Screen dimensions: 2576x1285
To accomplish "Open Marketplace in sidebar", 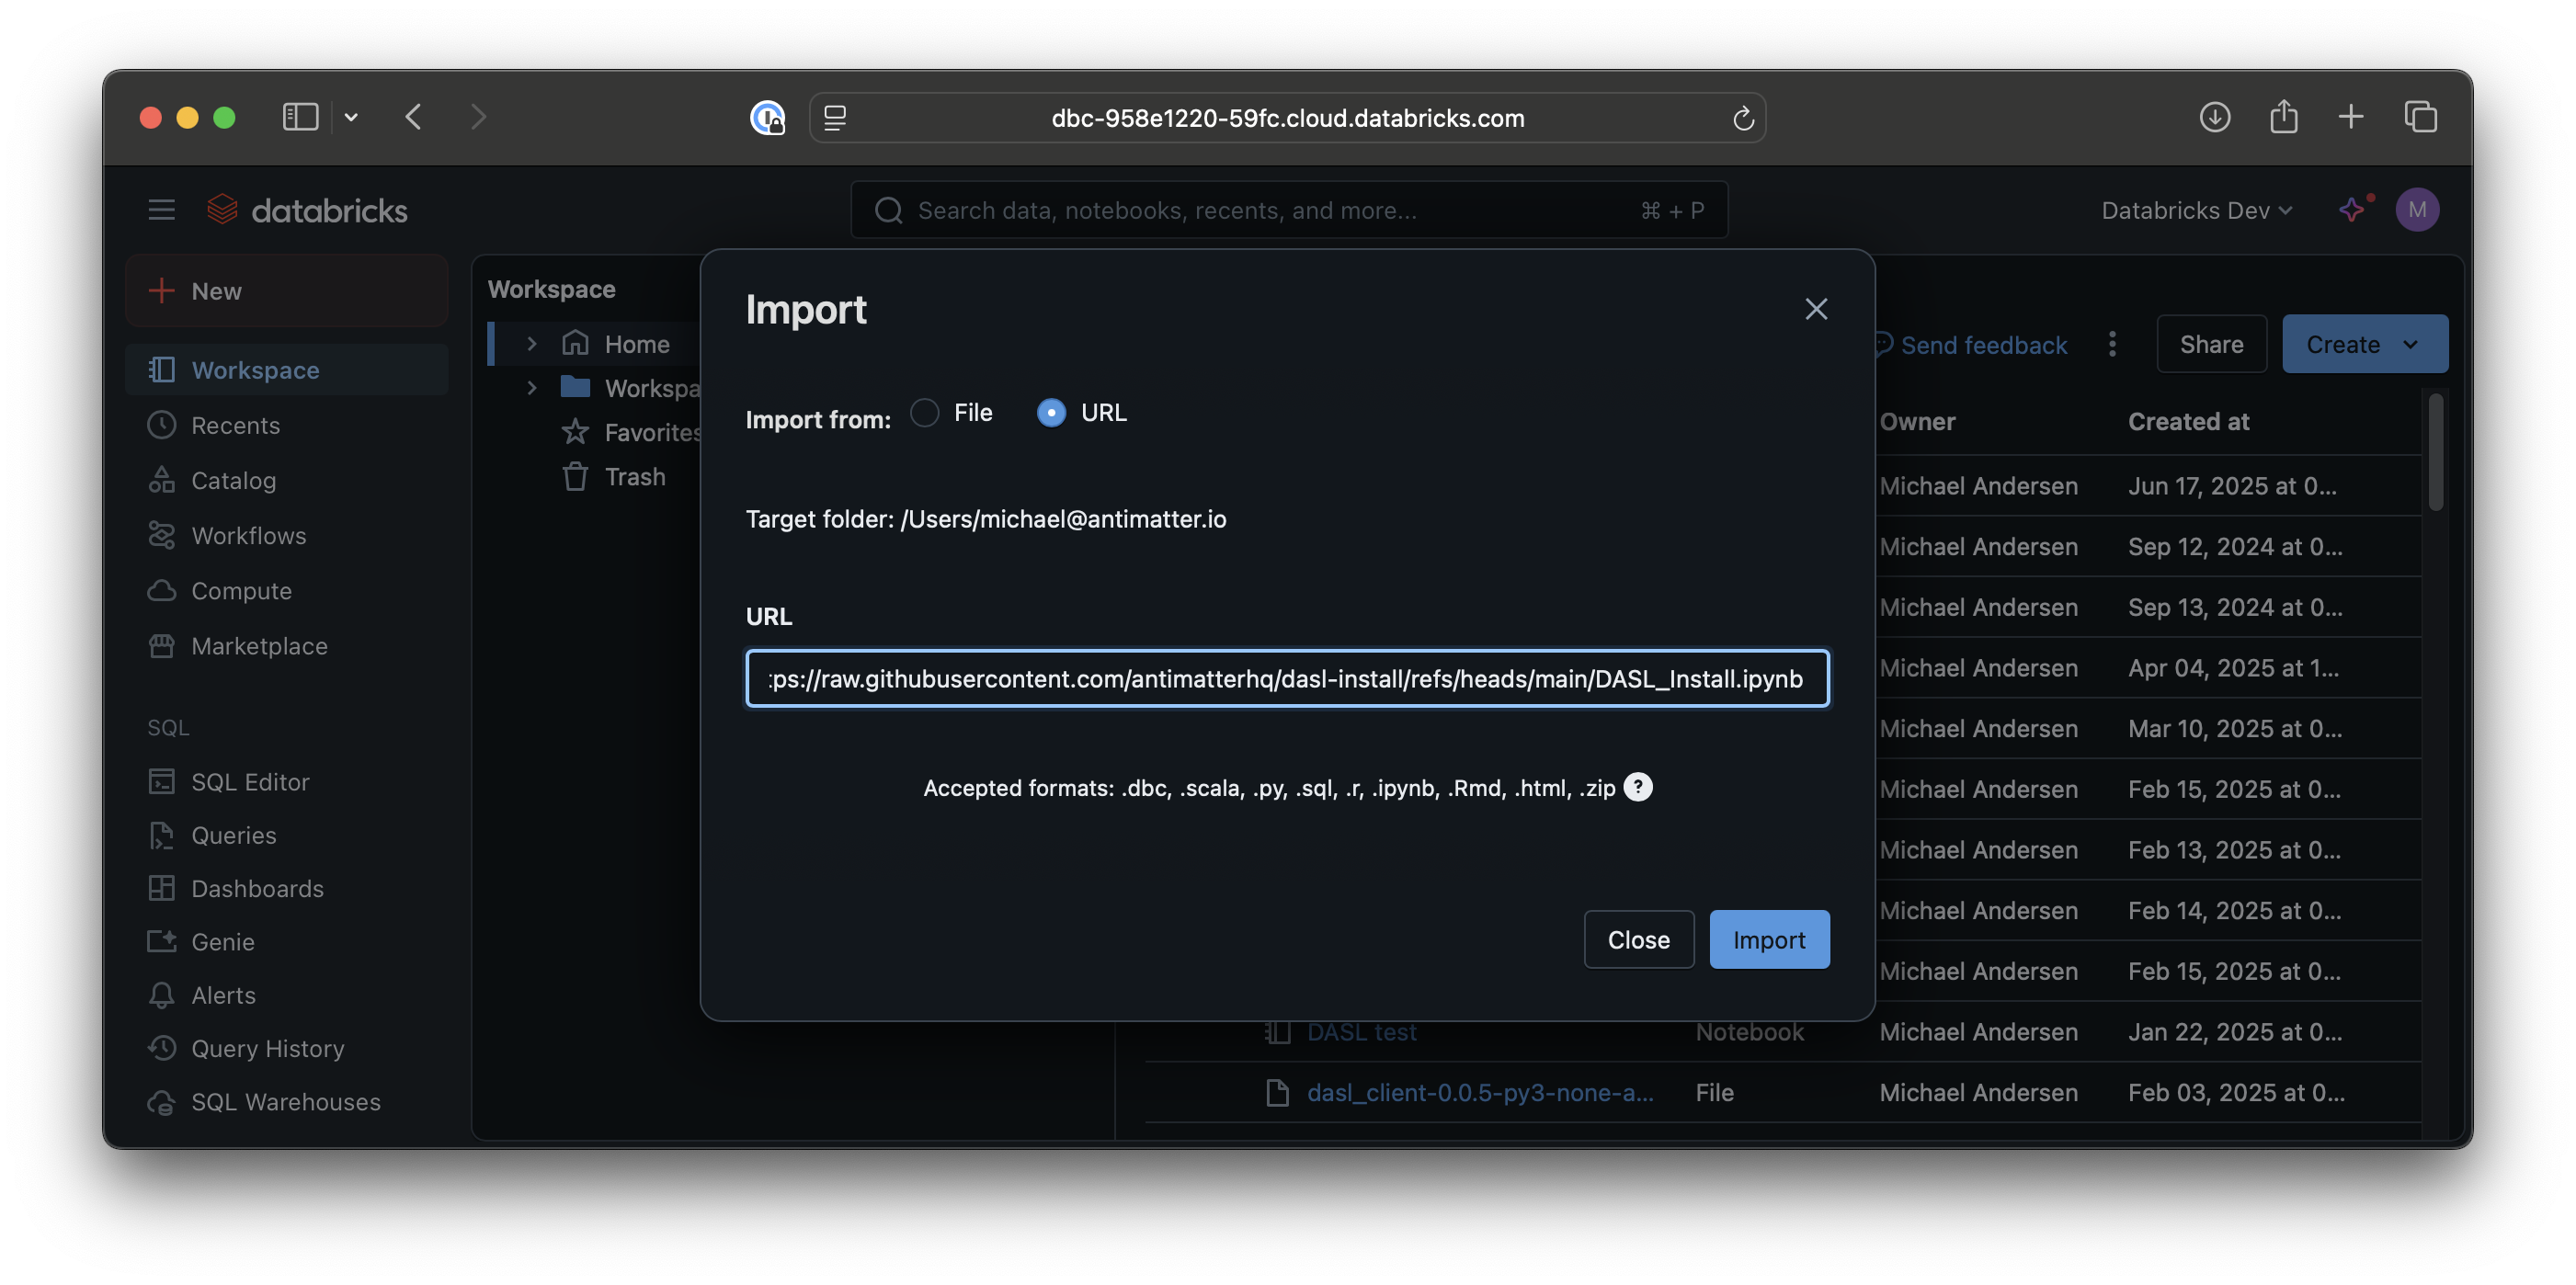I will coord(287,646).
